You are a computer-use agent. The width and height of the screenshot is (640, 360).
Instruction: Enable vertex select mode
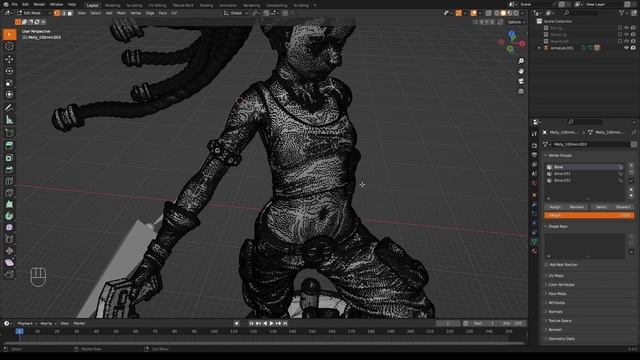[57, 13]
